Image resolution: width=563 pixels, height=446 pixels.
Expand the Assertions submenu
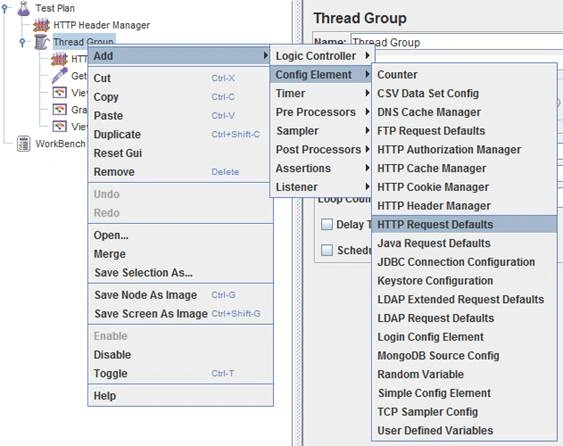click(x=322, y=168)
